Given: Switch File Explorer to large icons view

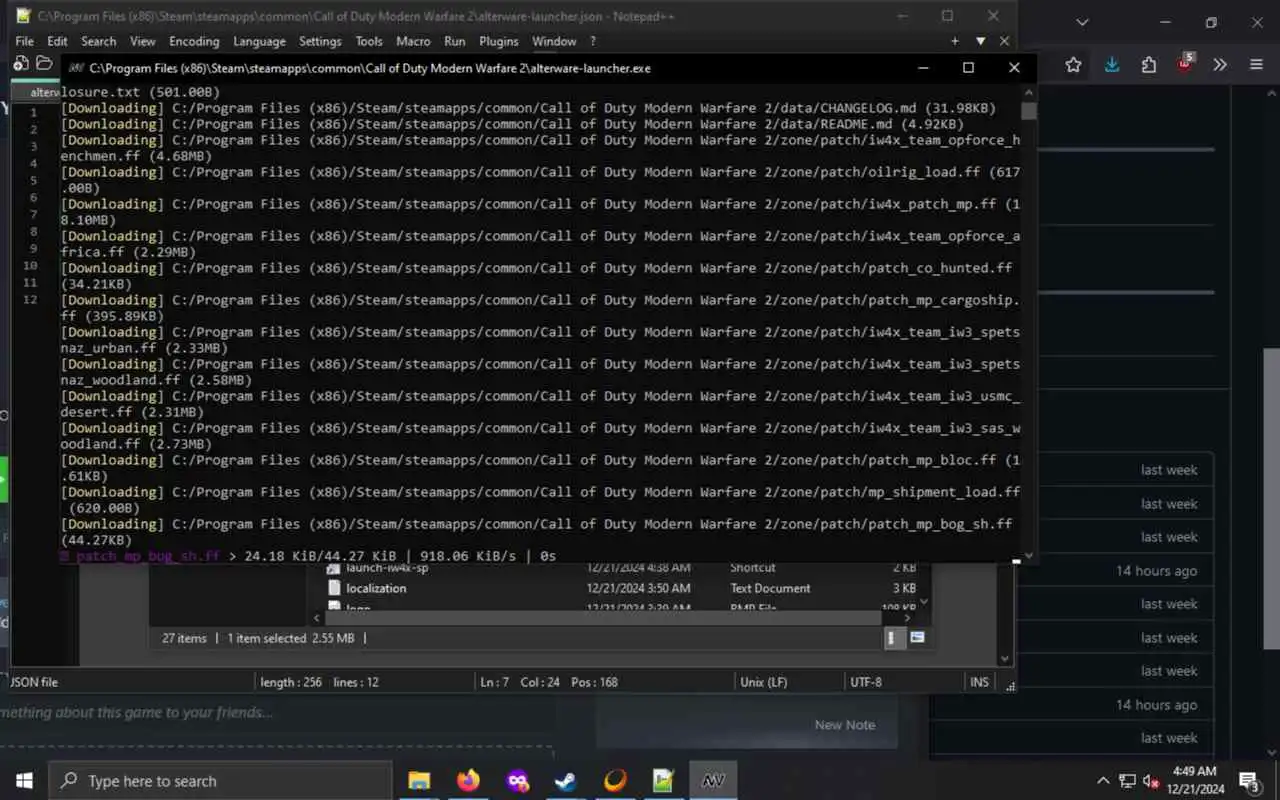Looking at the screenshot, I should coord(917,638).
